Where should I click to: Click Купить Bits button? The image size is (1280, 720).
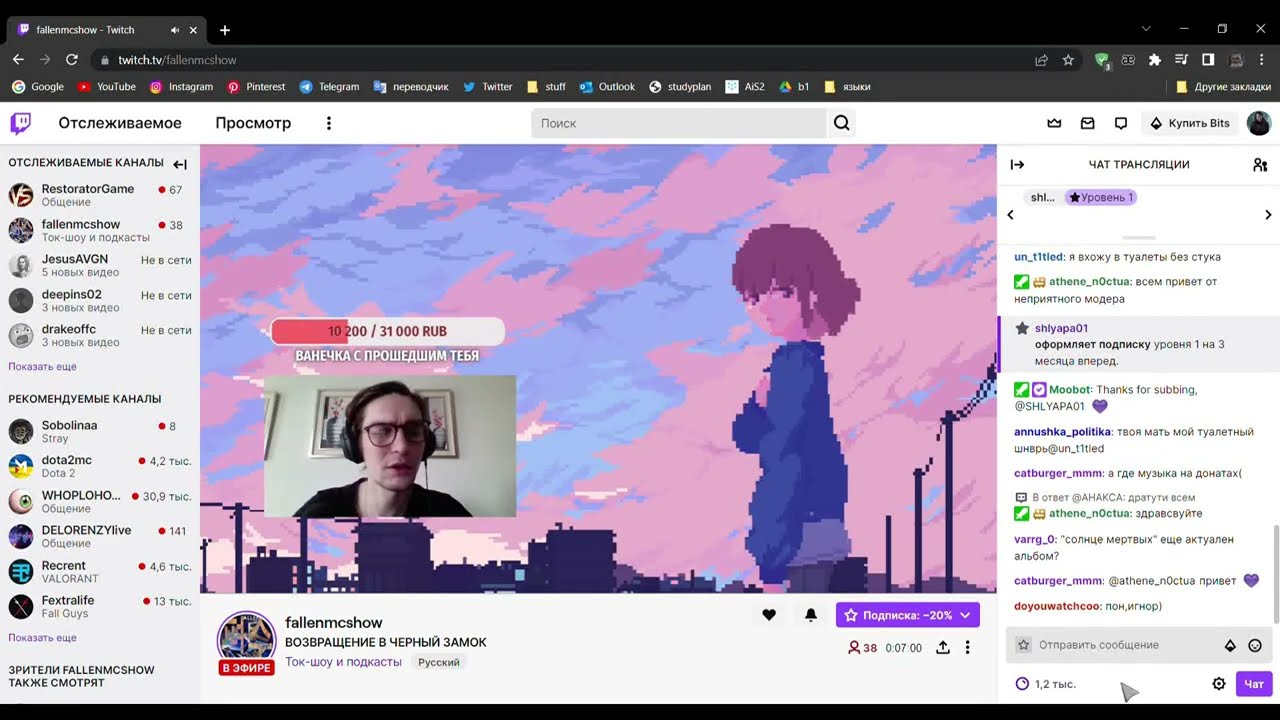click(1189, 123)
